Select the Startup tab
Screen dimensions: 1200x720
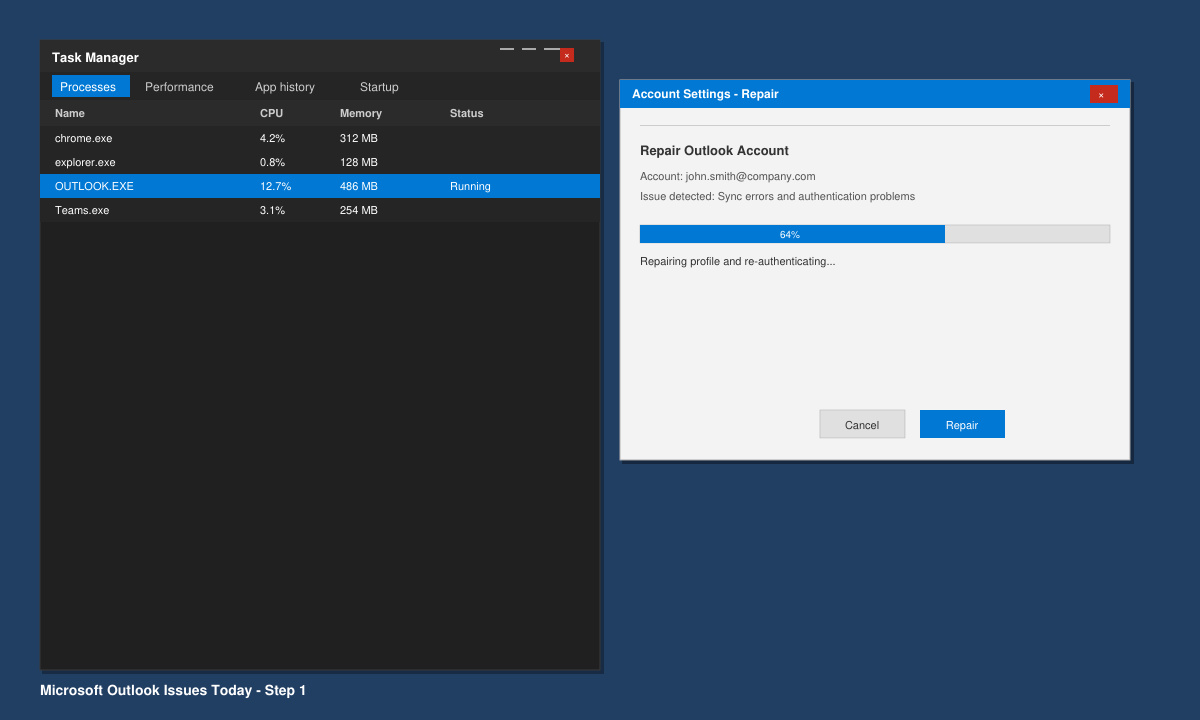click(x=379, y=87)
